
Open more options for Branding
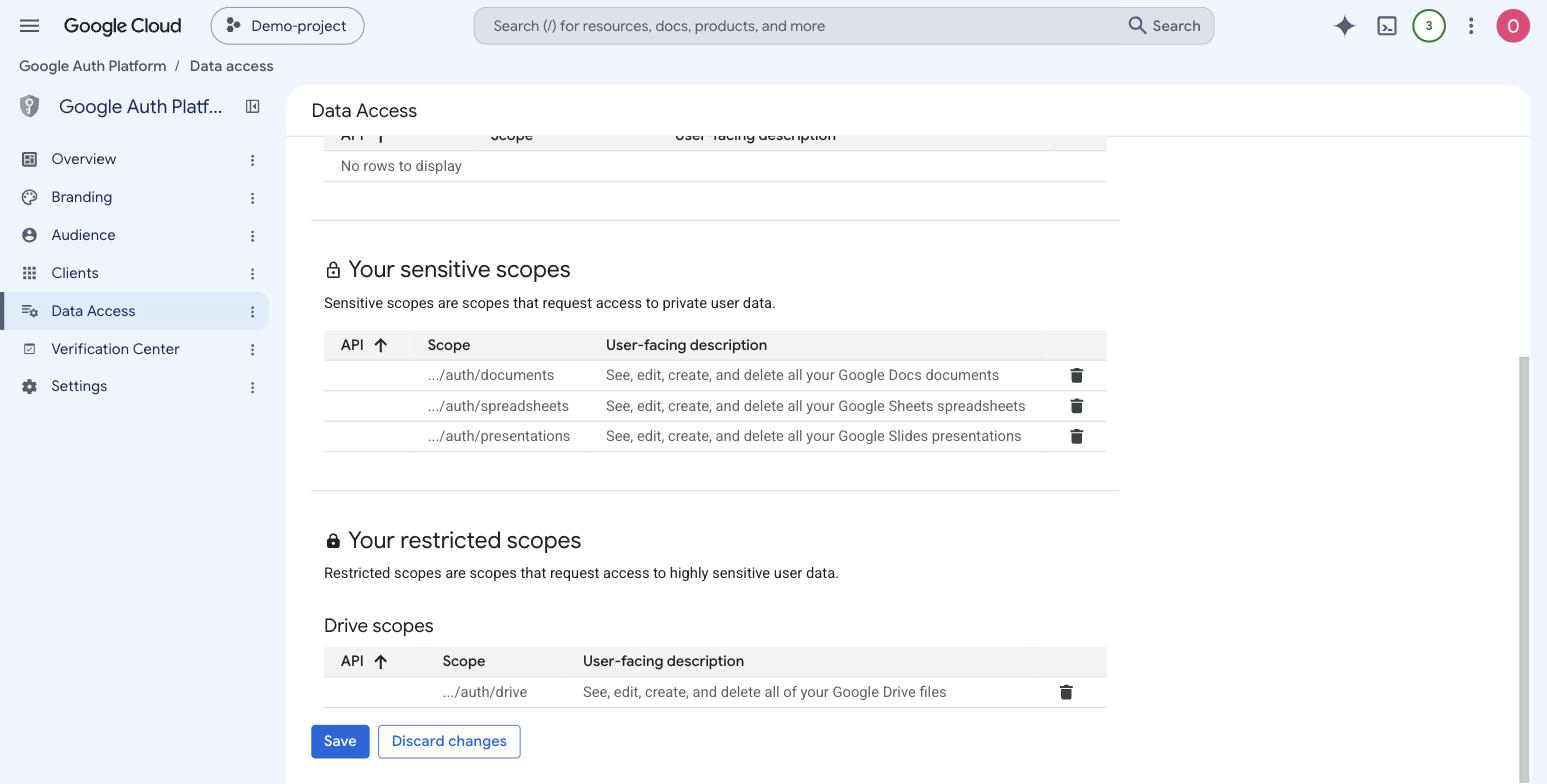click(x=252, y=198)
